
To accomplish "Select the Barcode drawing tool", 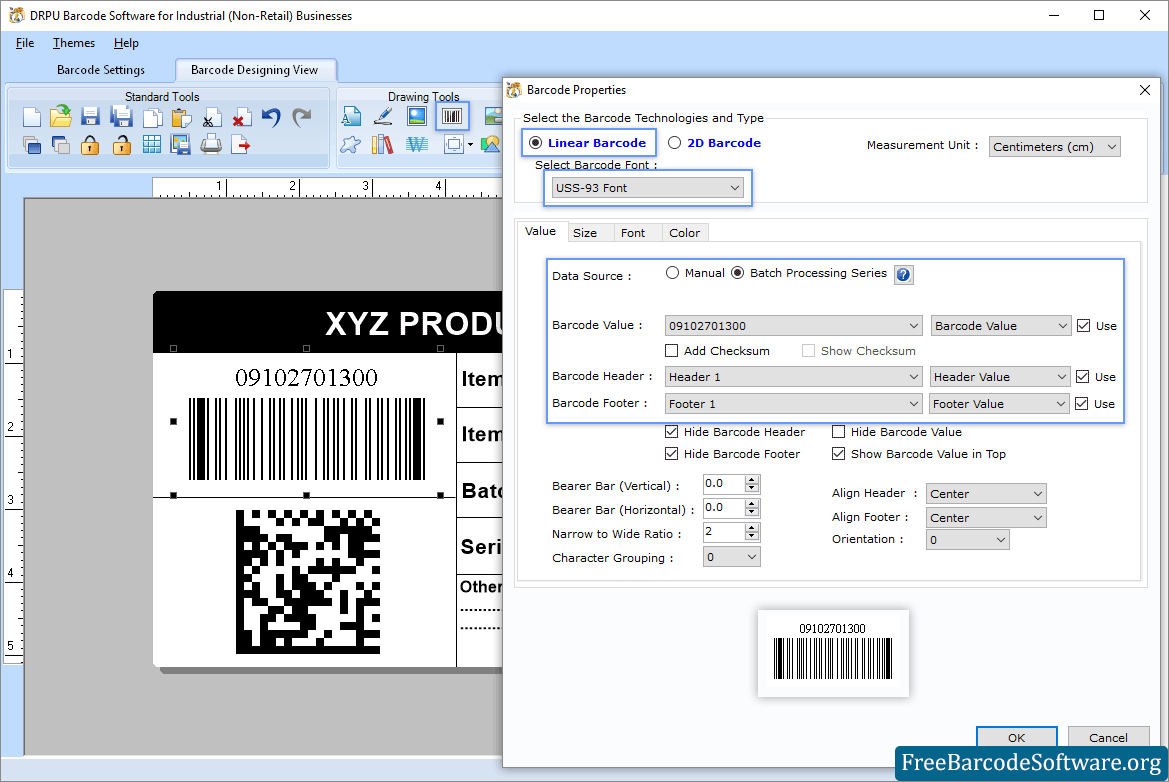I will coord(452,116).
